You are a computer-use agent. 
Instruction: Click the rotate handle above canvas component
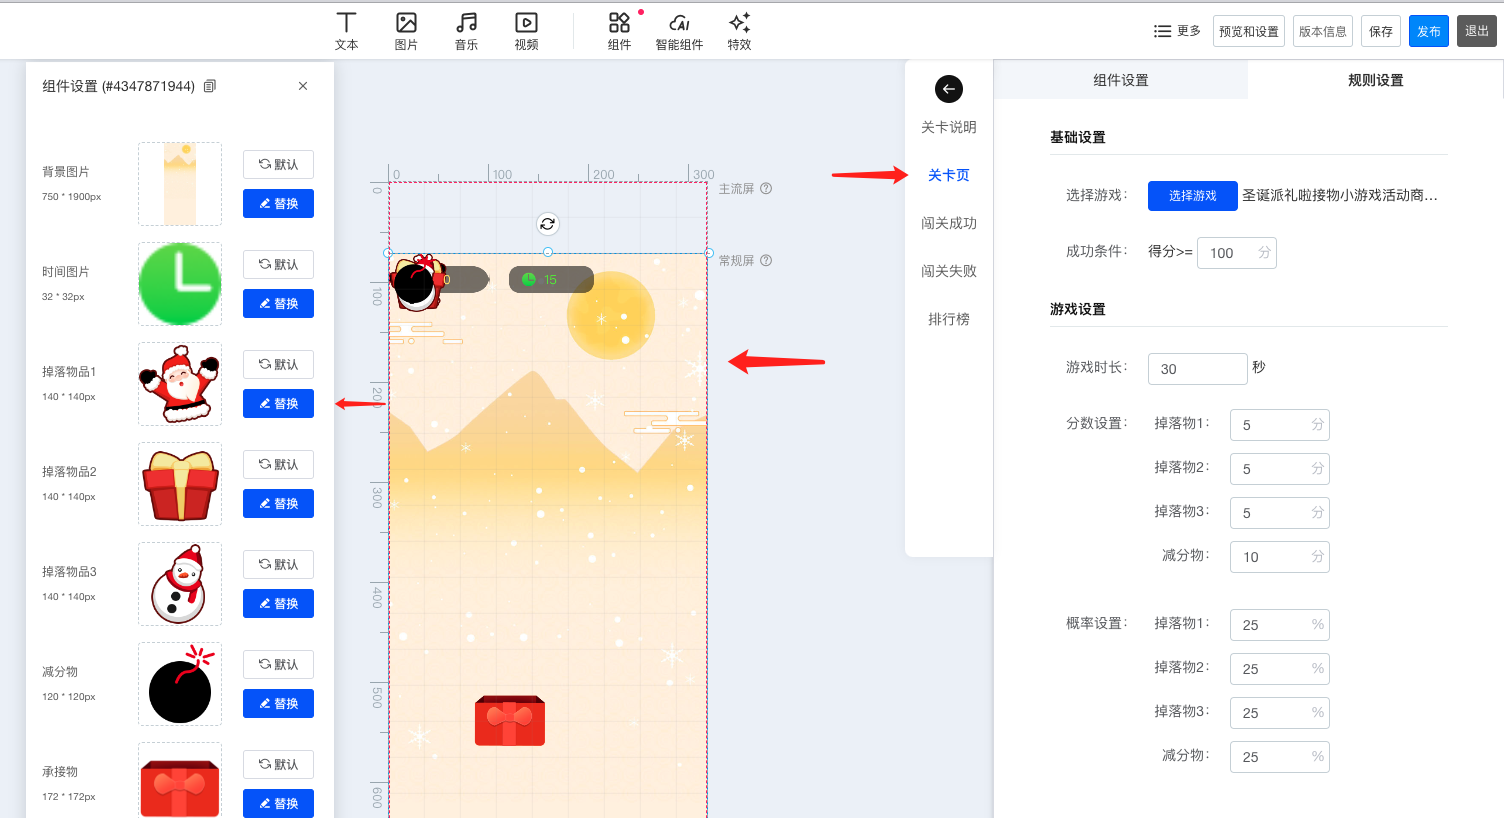pyautogui.click(x=547, y=224)
